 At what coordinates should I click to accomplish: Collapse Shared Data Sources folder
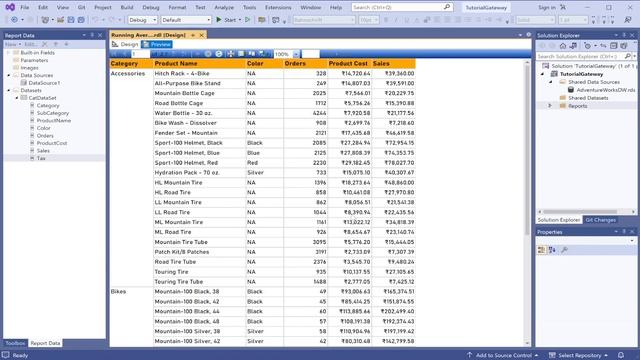click(x=550, y=82)
